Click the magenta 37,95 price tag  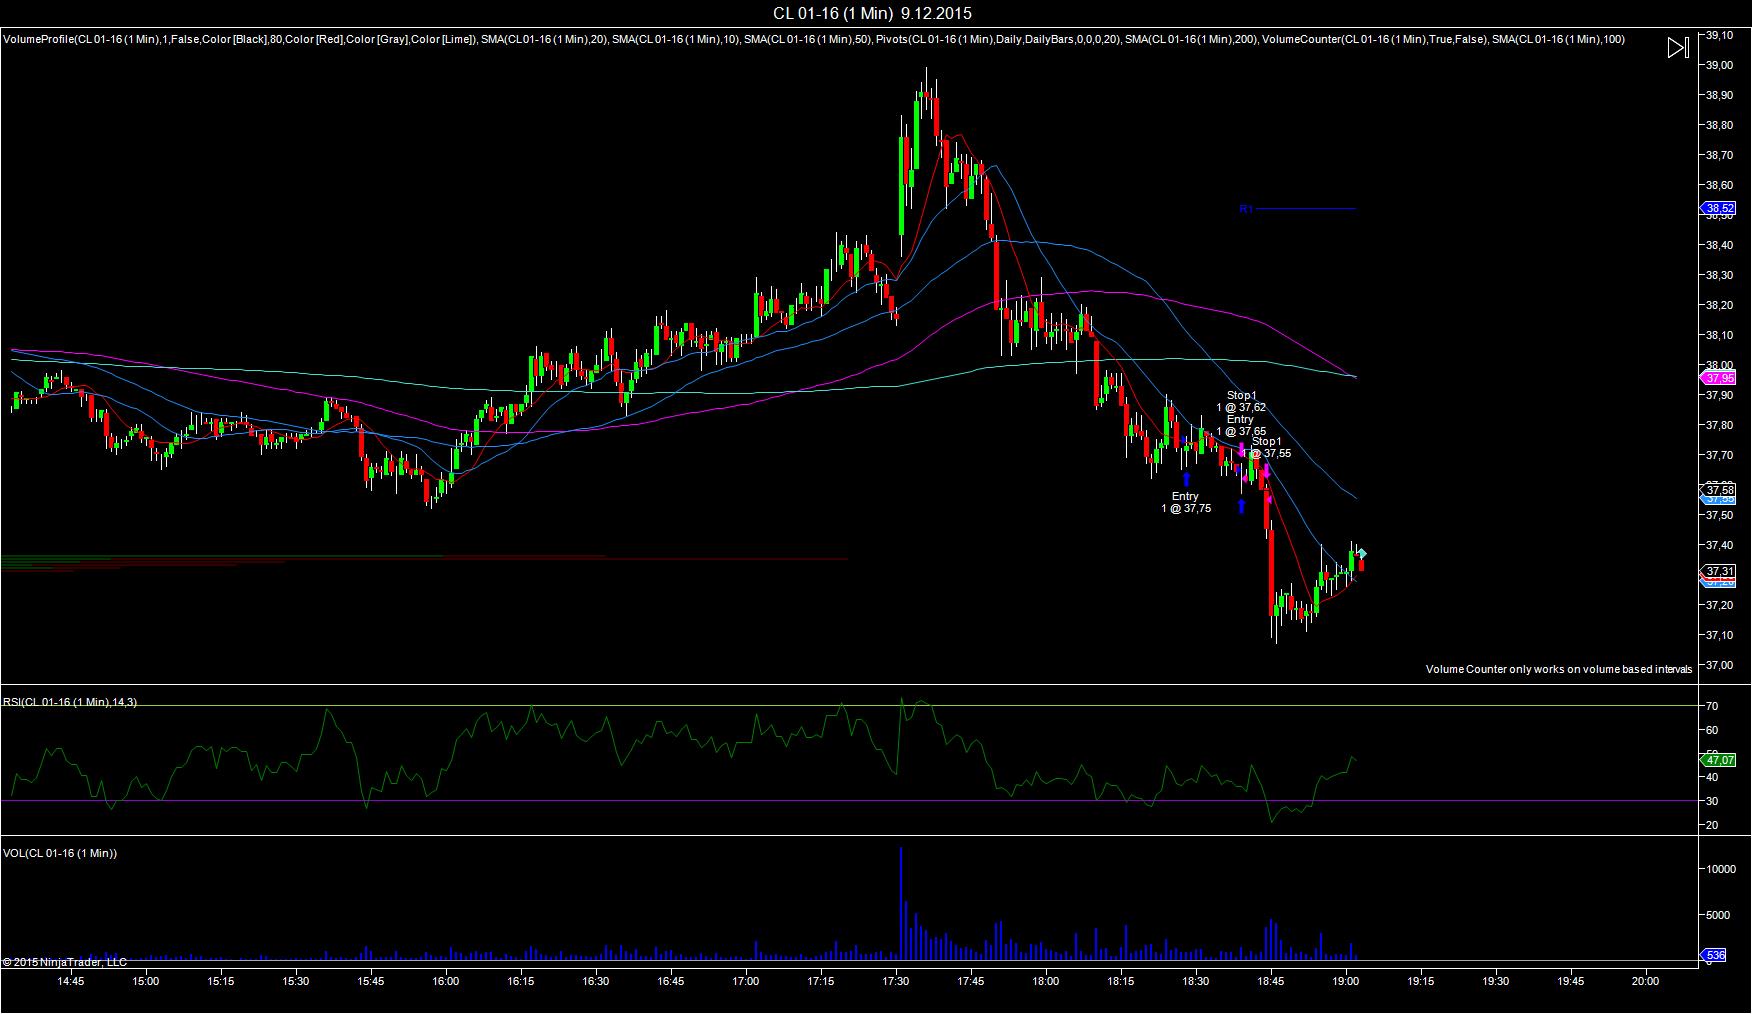click(x=1719, y=378)
